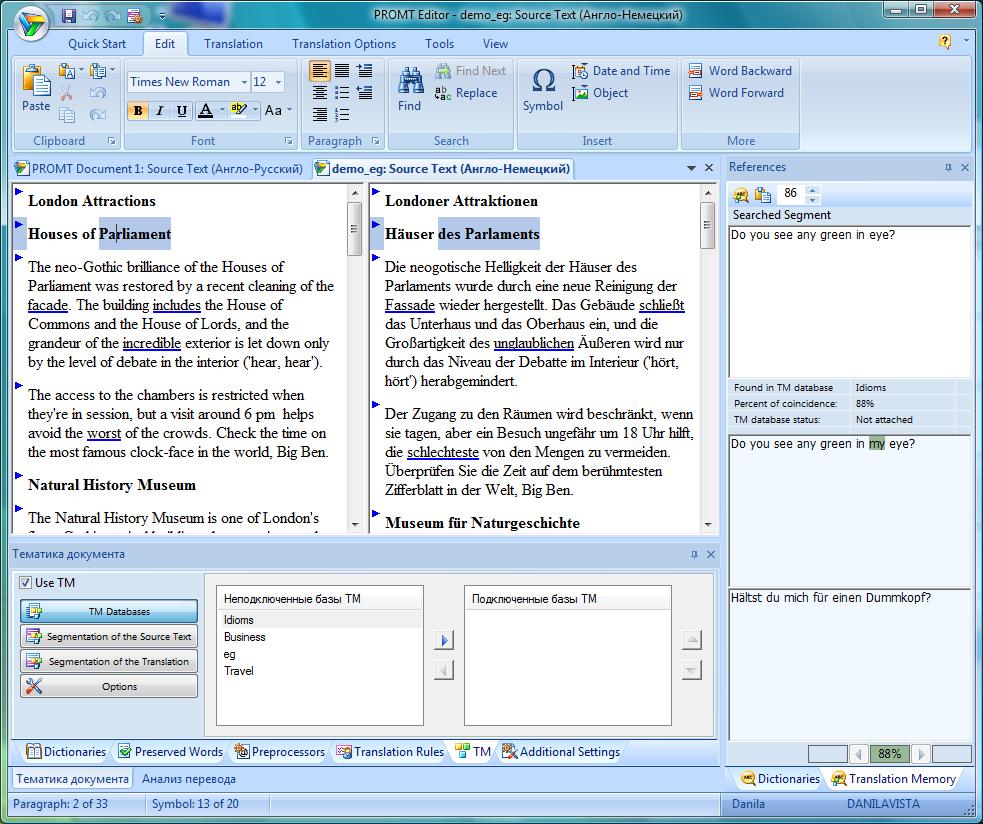Switch to Анализ перевода tab
The image size is (983, 824).
189,779
